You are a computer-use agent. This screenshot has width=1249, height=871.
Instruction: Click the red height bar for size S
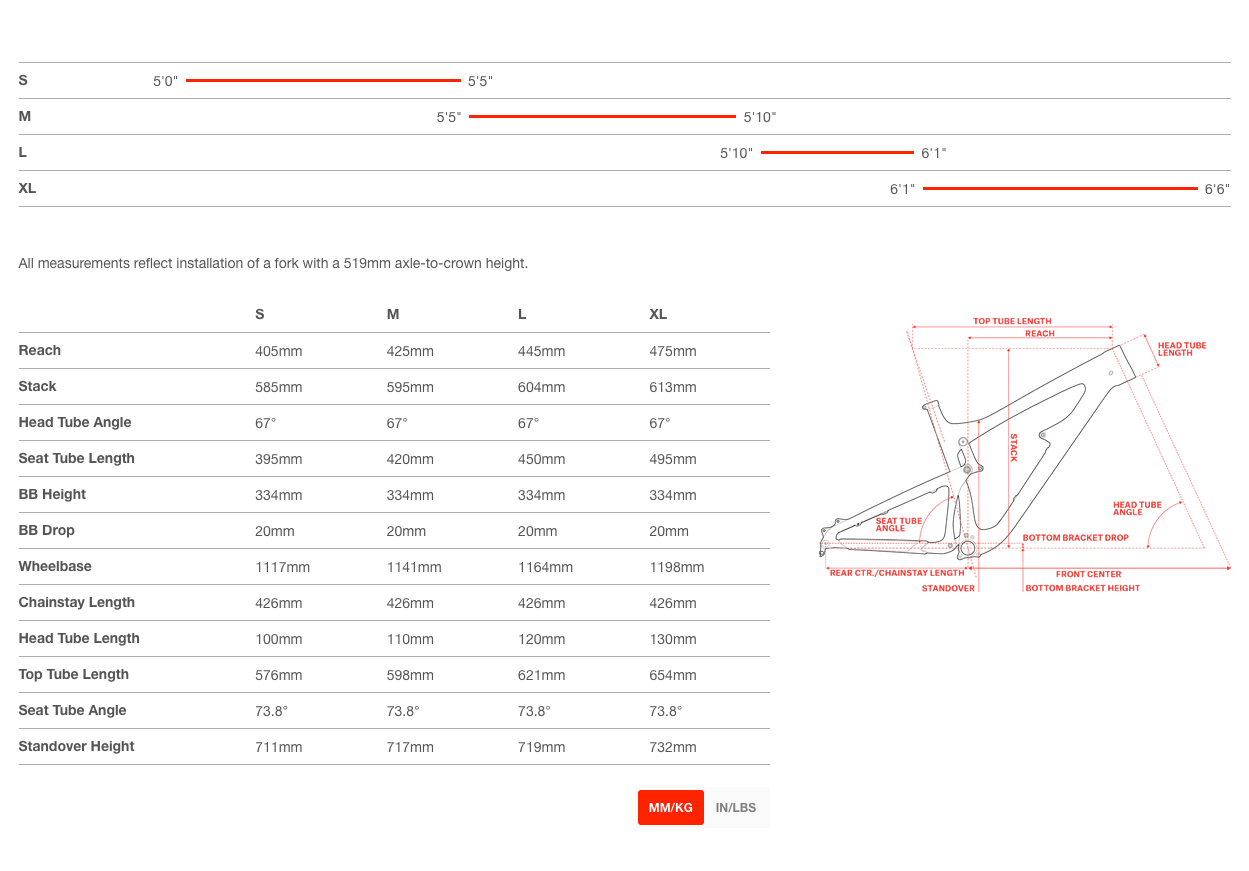[x=323, y=80]
